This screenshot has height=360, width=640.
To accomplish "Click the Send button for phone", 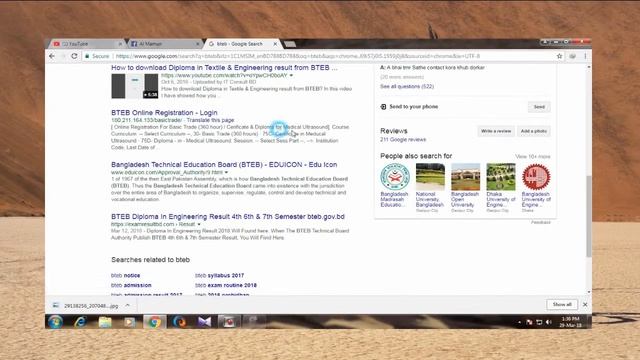I will pyautogui.click(x=539, y=107).
